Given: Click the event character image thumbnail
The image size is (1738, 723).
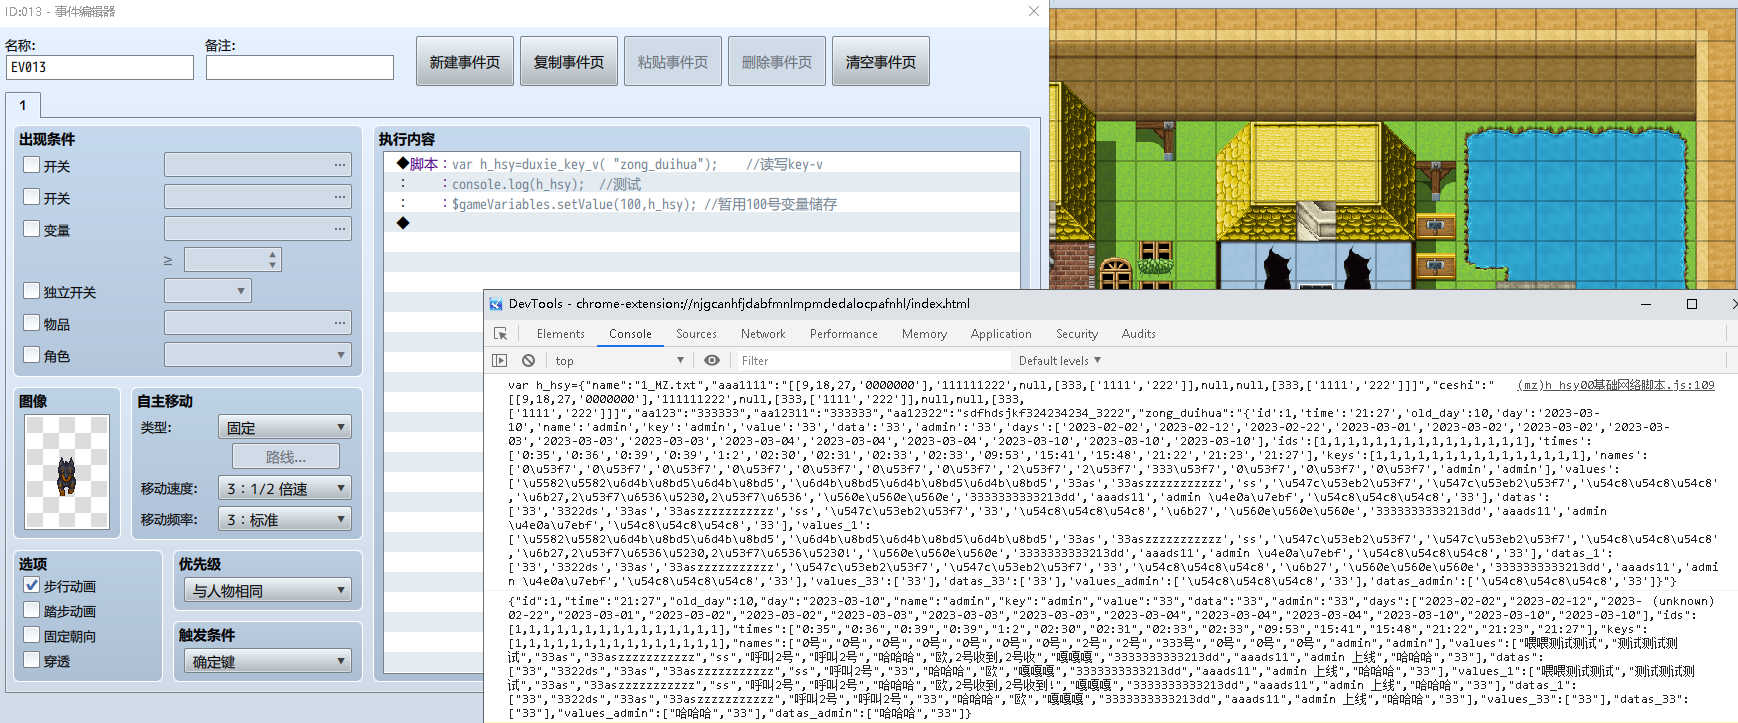Looking at the screenshot, I should (67, 472).
